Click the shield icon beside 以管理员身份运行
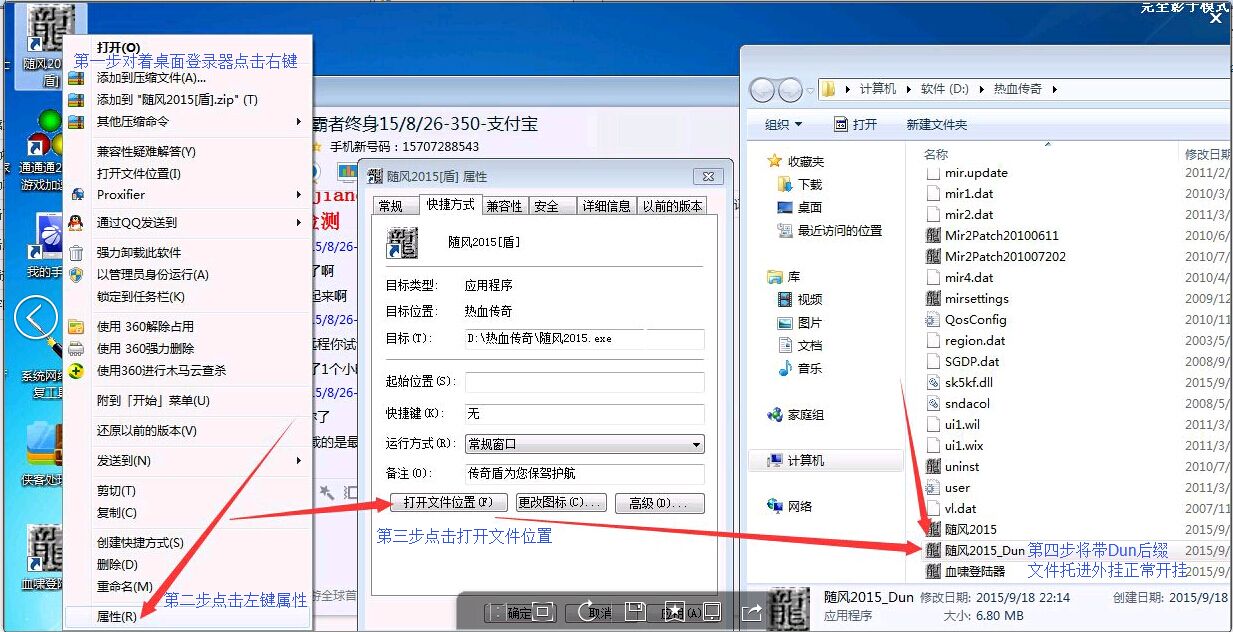 [x=76, y=275]
